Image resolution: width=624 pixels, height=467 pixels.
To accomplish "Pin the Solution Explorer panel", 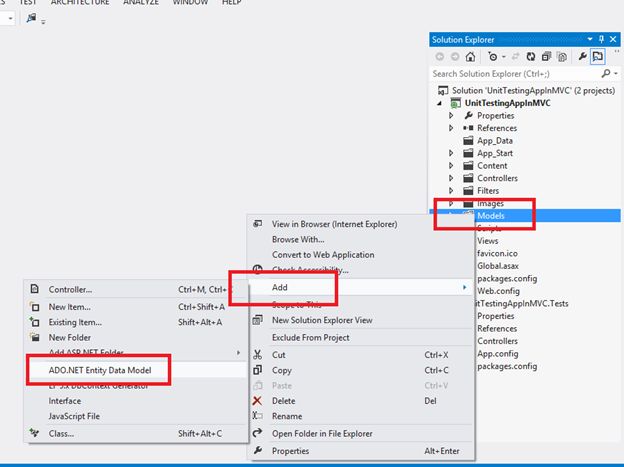I will coord(601,39).
